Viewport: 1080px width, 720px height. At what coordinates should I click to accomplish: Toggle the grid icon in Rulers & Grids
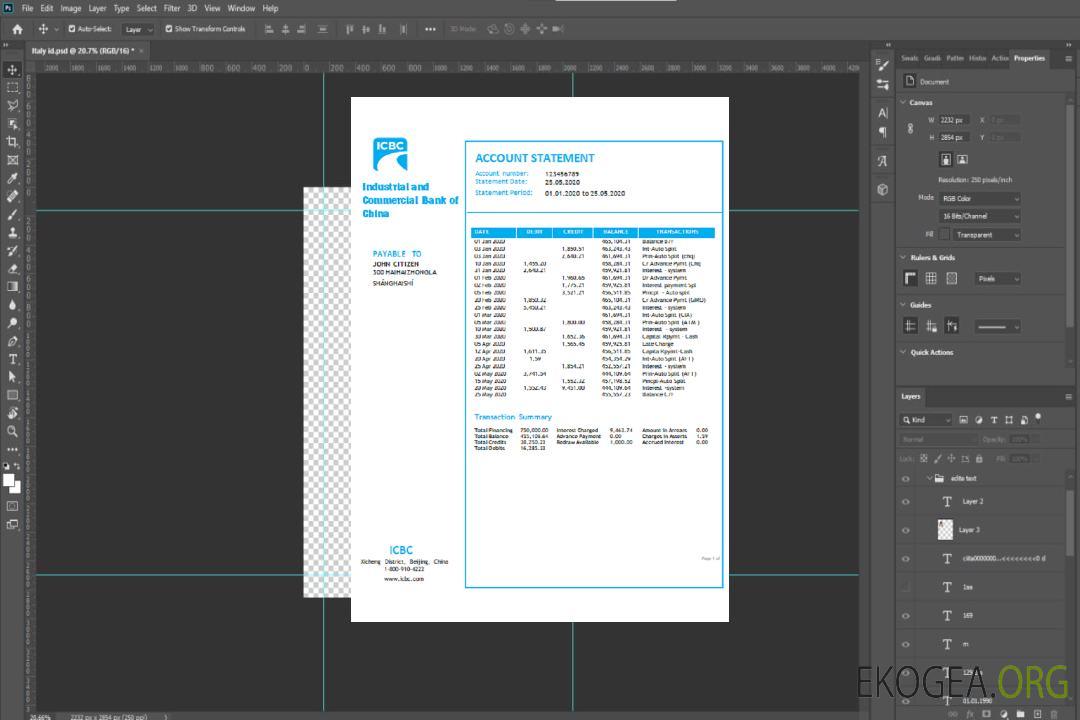pyautogui.click(x=931, y=278)
